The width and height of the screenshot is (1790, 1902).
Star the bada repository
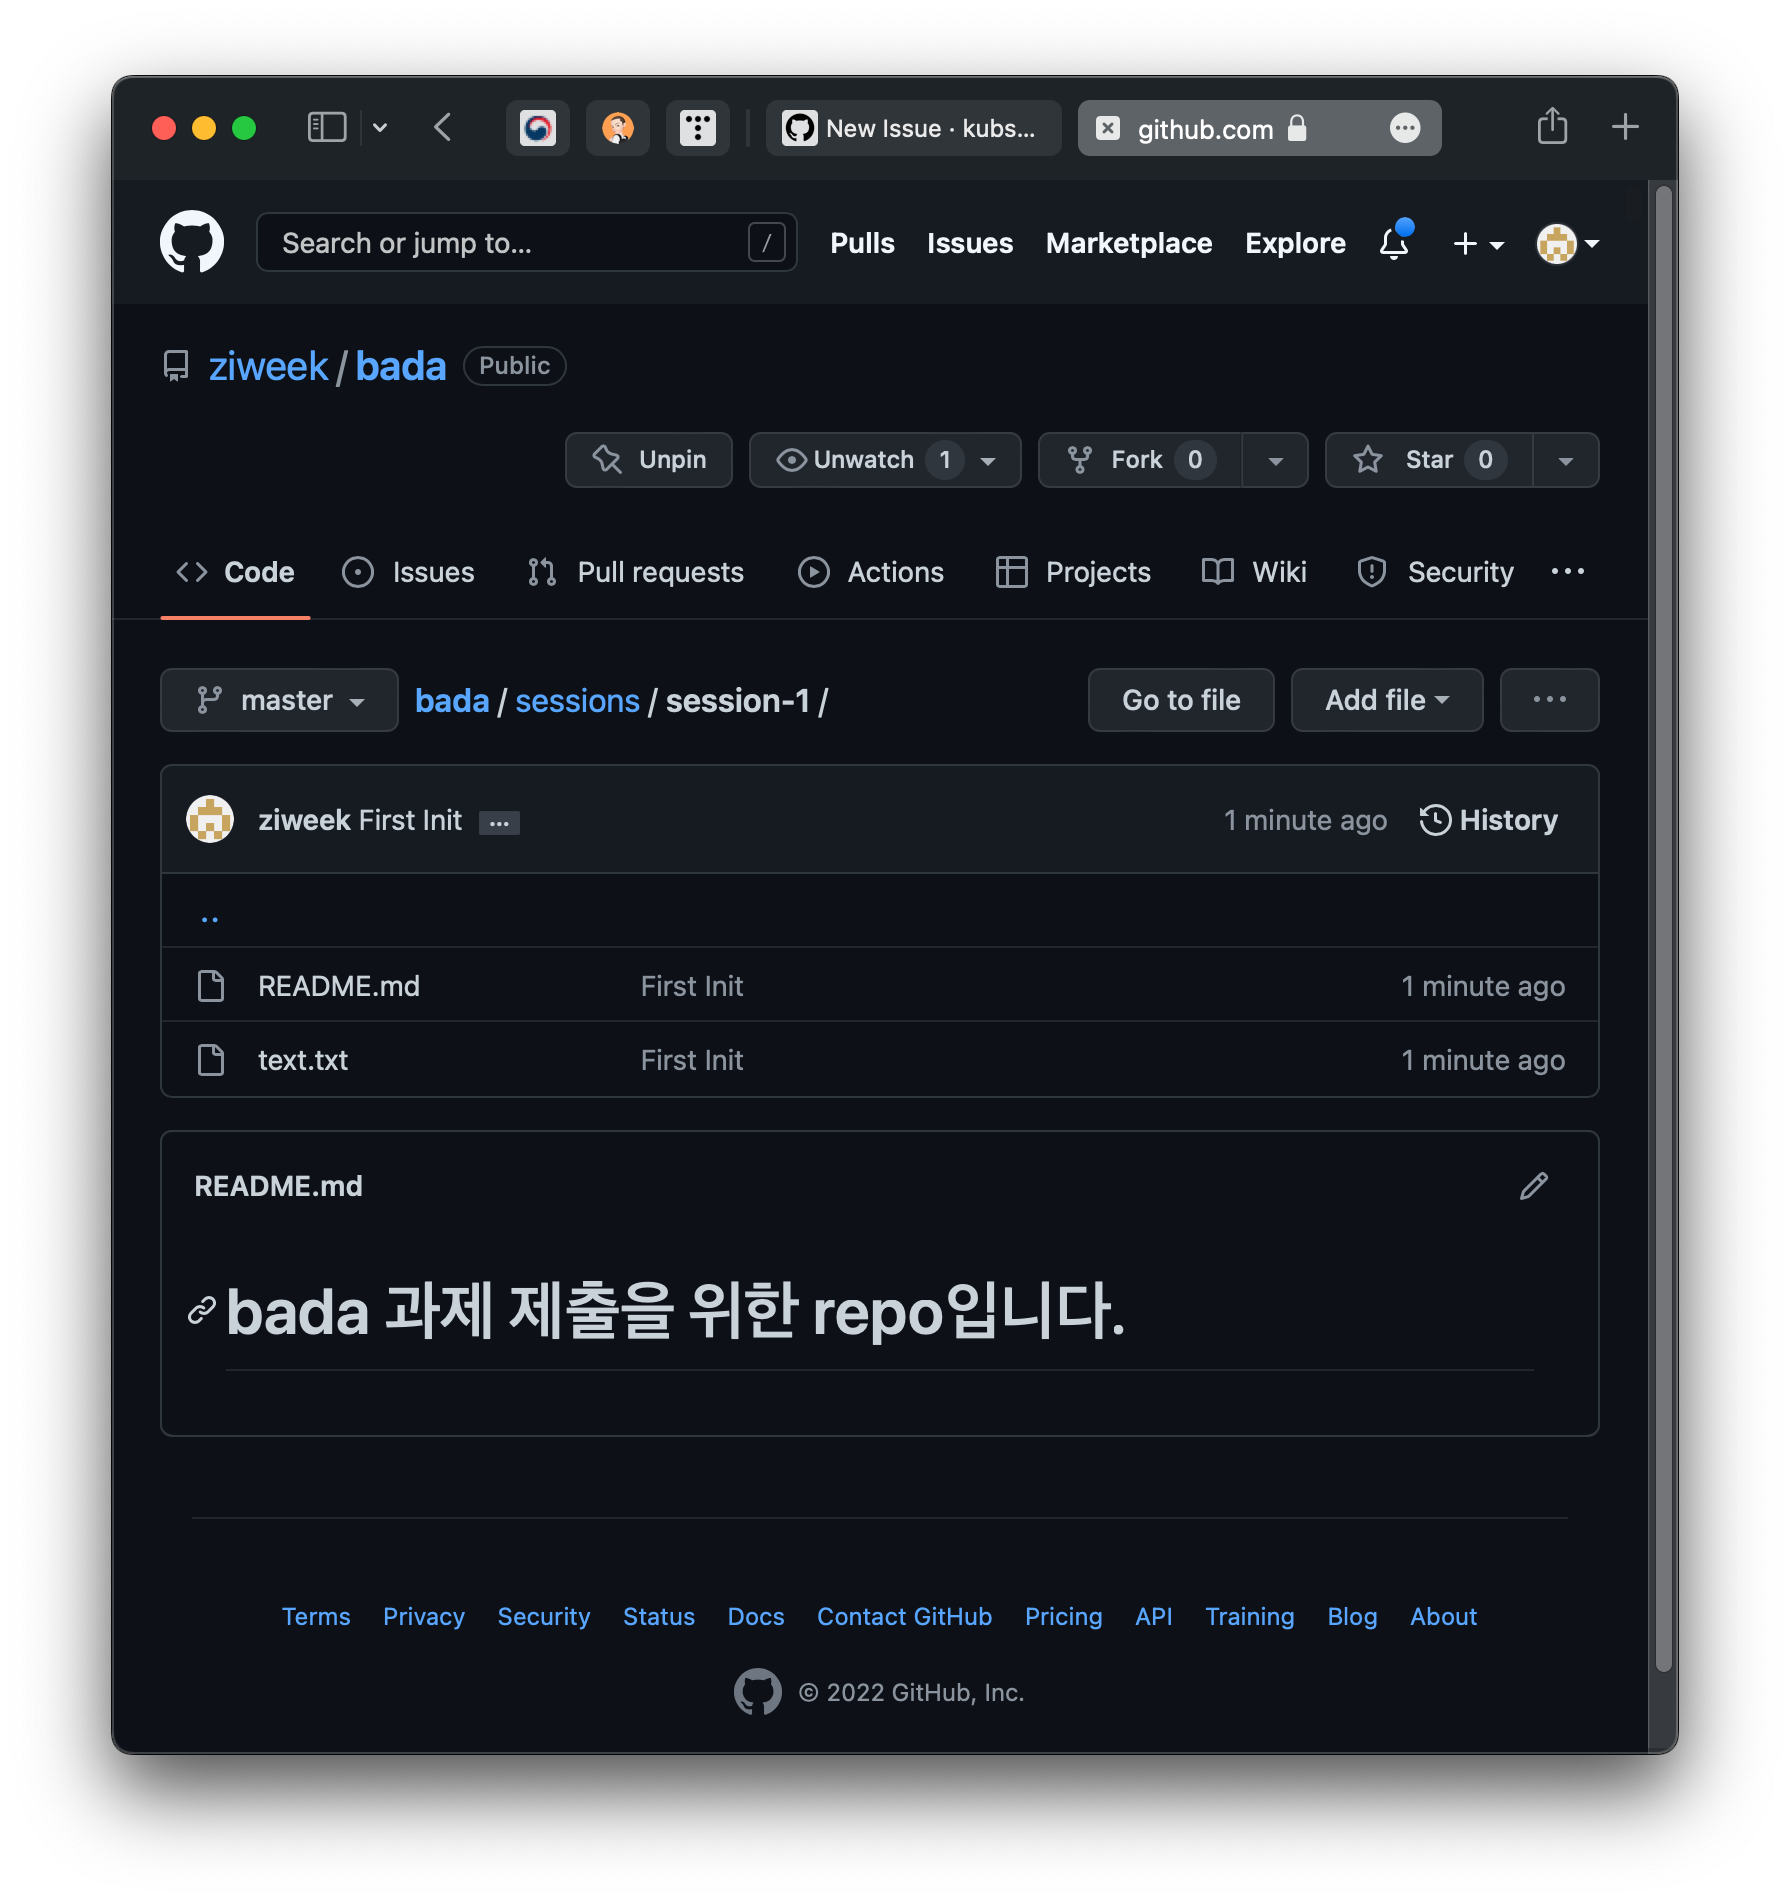tap(1426, 460)
